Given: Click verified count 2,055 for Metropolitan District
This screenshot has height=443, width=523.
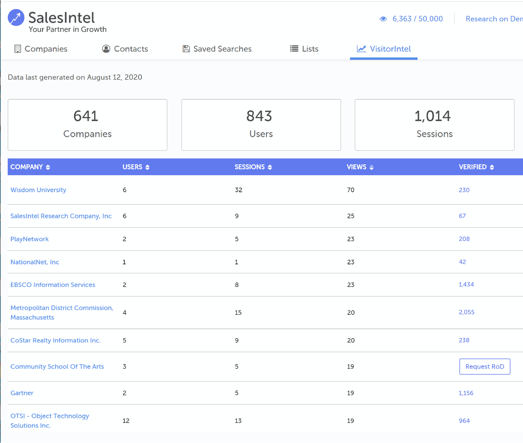Looking at the screenshot, I should pos(466,312).
